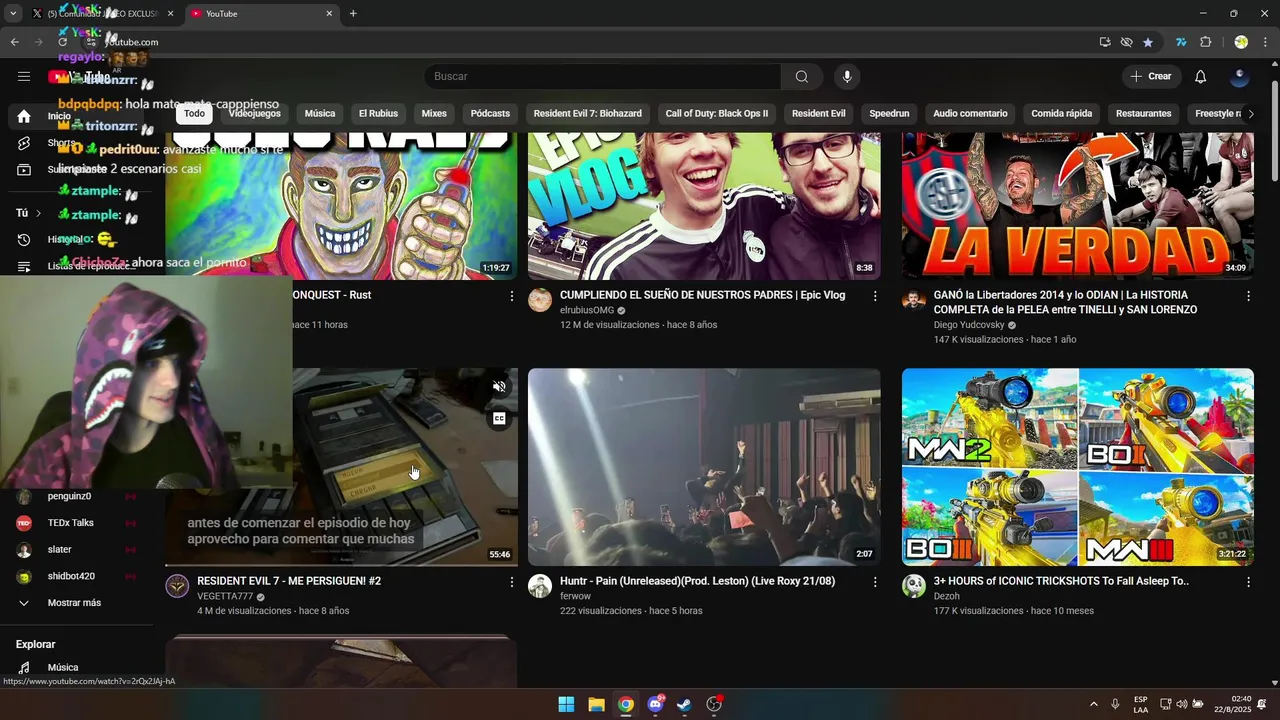
Task: Click the bookmark star icon
Action: [x=1148, y=42]
